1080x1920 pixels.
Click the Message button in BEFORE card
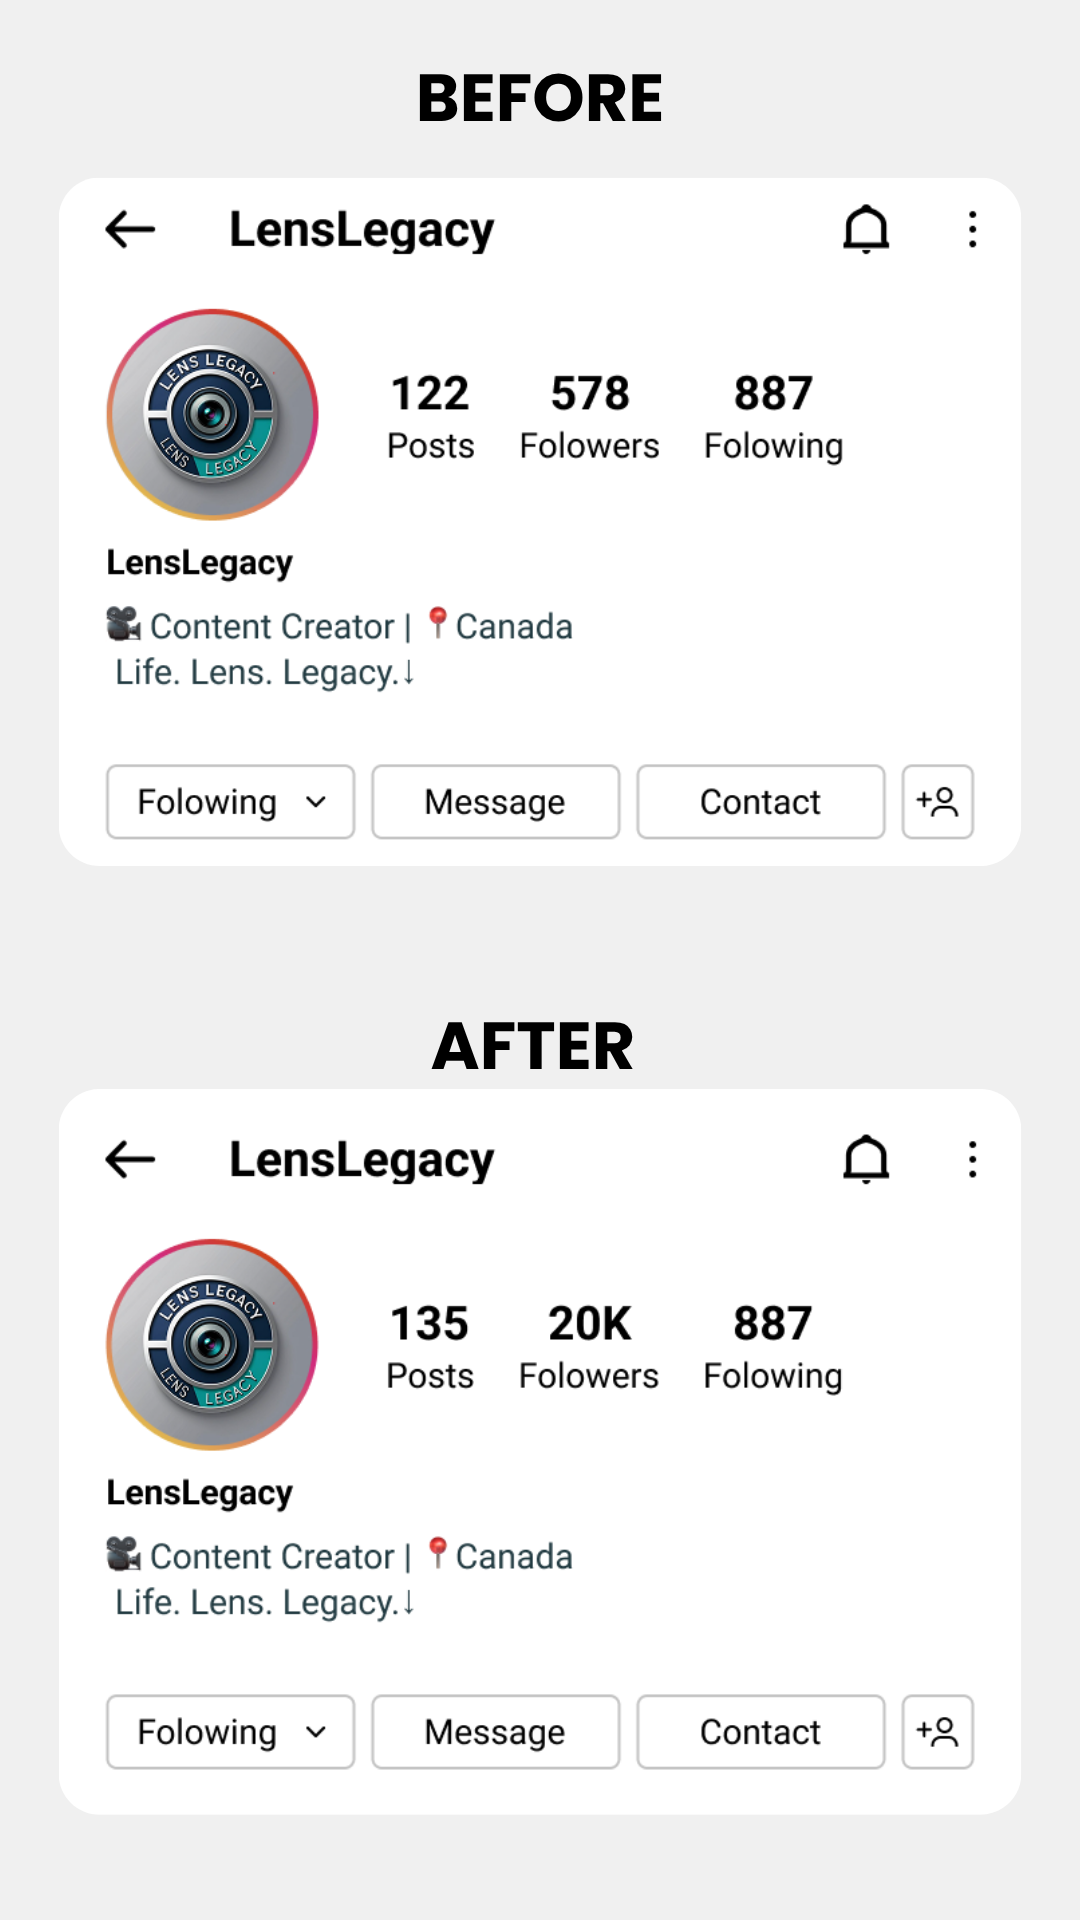496,802
